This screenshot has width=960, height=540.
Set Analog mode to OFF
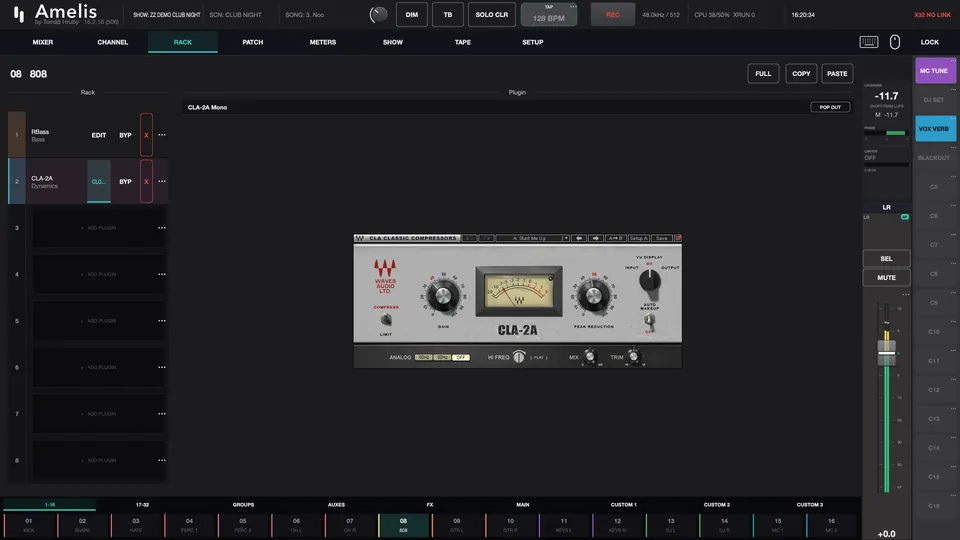[x=461, y=358]
